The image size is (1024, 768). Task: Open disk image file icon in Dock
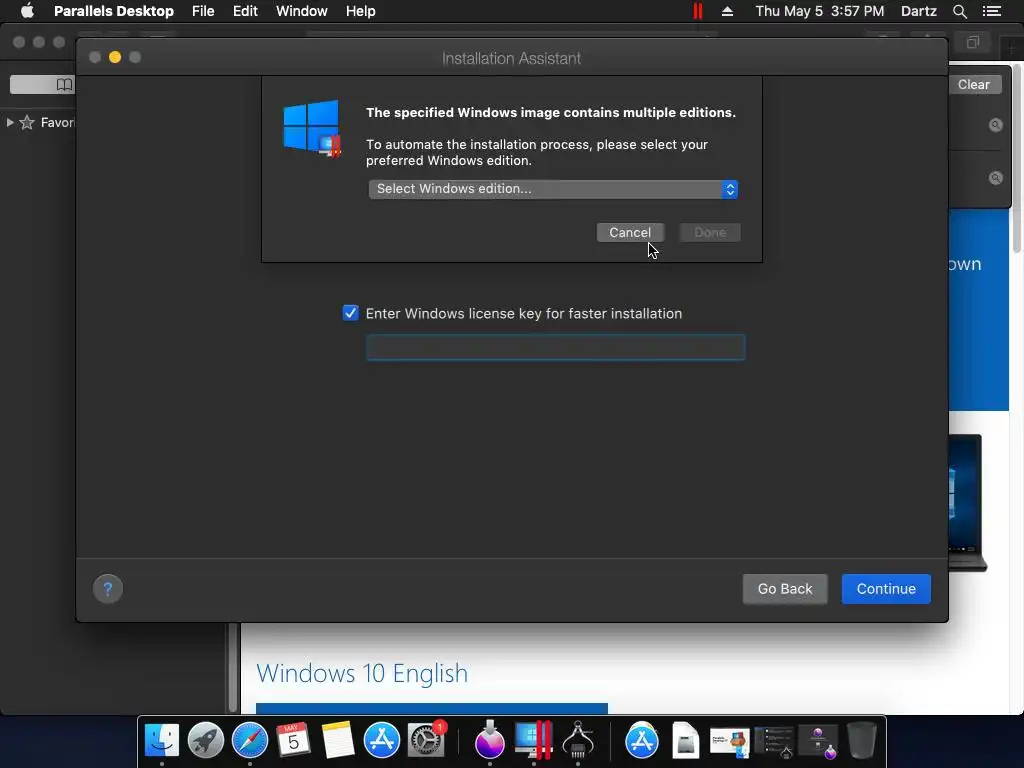point(685,741)
